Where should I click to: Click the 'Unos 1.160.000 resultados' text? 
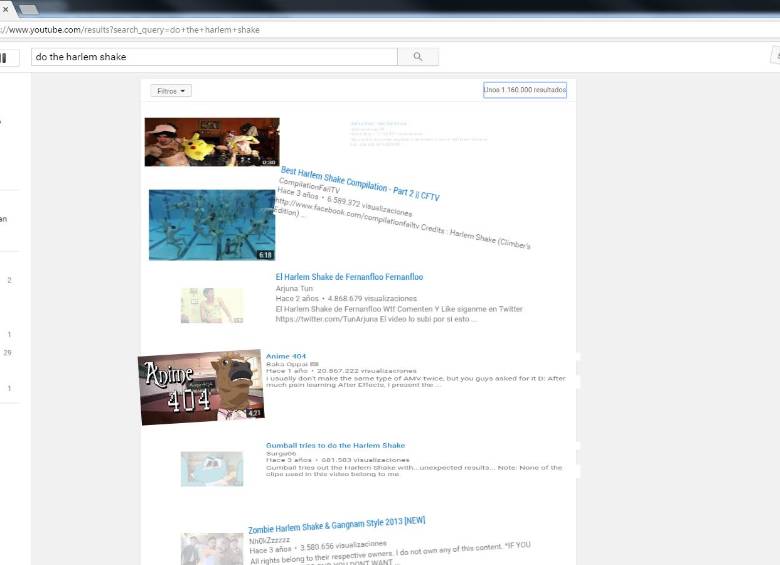point(525,90)
